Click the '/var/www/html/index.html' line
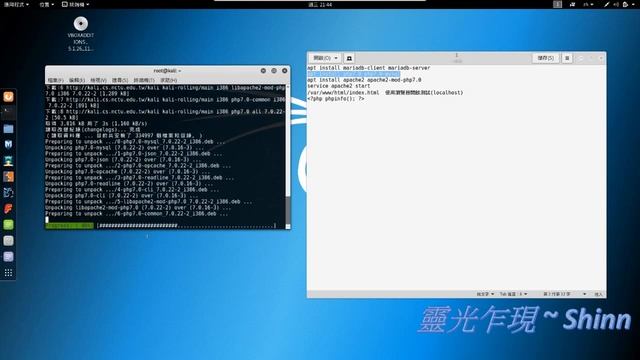 coord(385,93)
